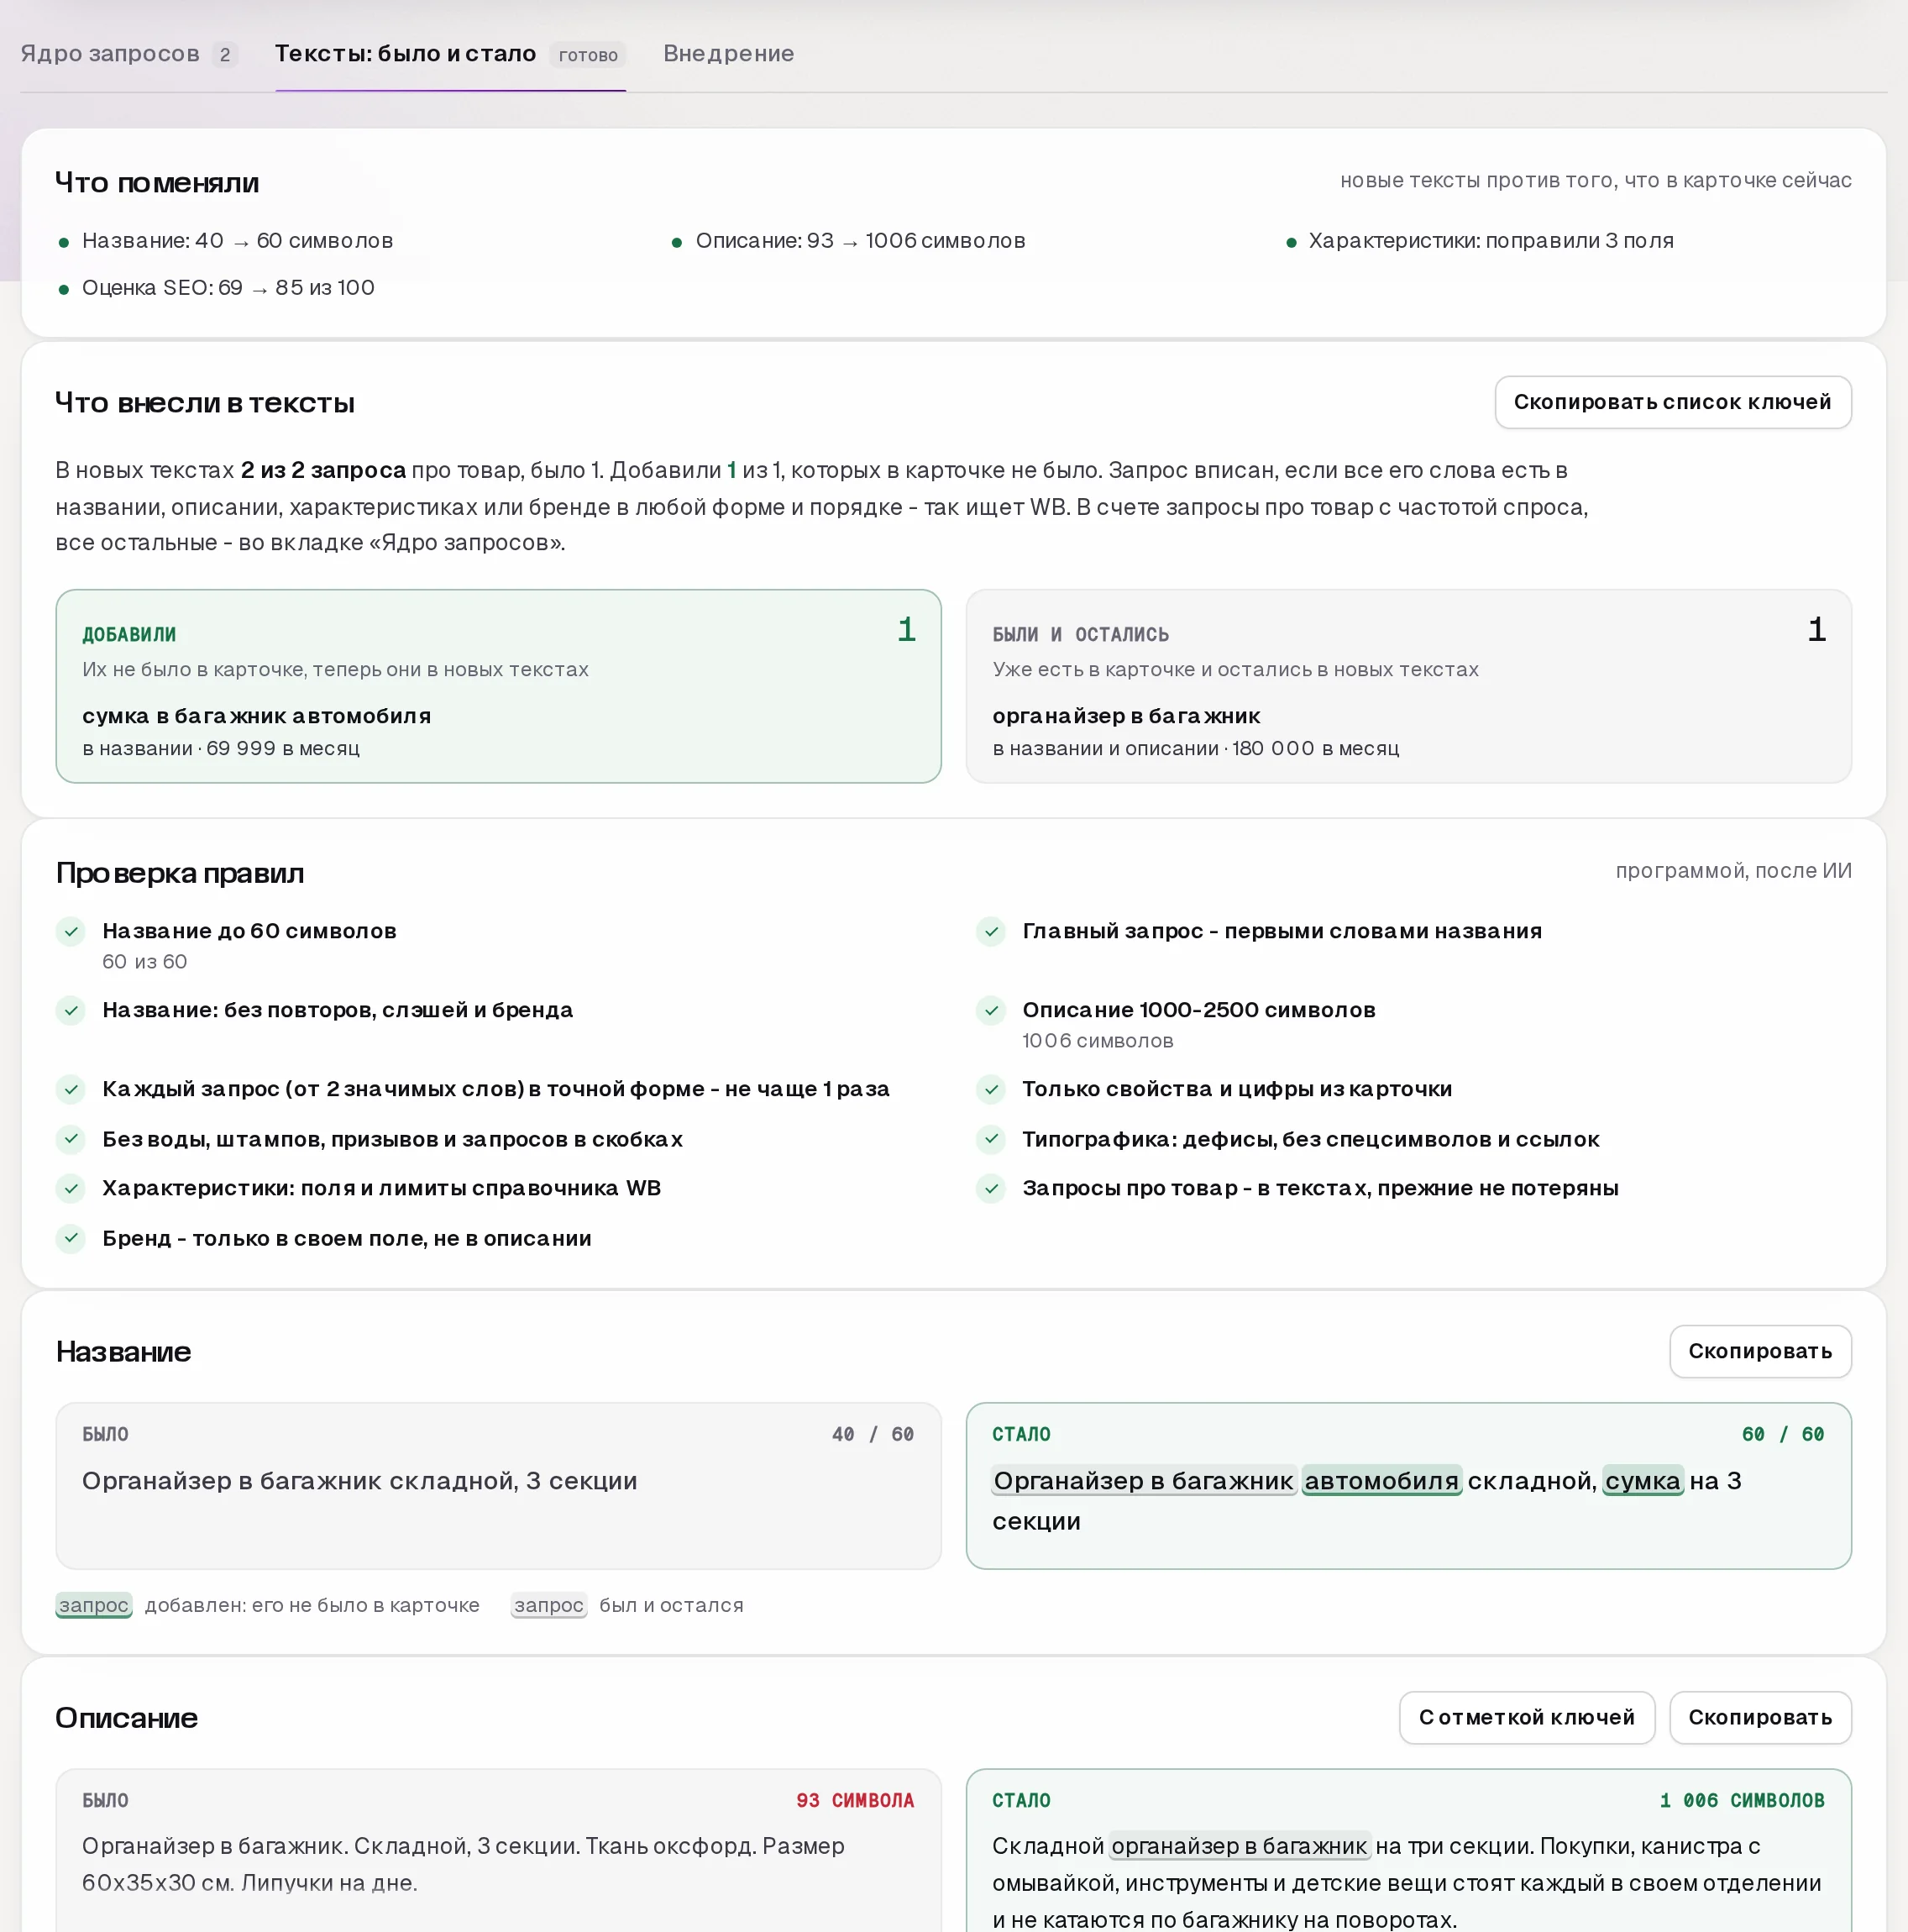Select the Тексты: было и стало tab
The image size is (1908, 1932).
click(x=450, y=54)
